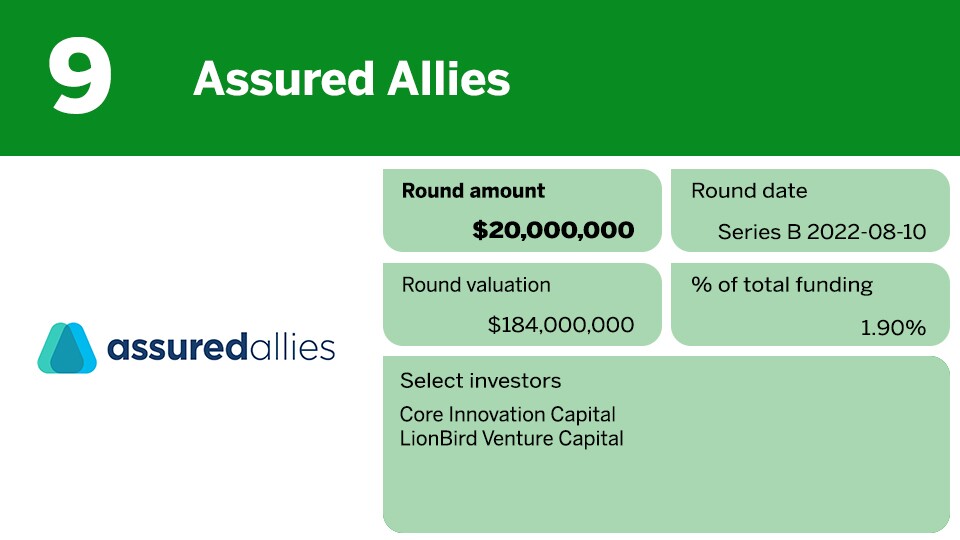The width and height of the screenshot is (960, 540).
Task: Click the '% of total funding' label
Action: (782, 285)
